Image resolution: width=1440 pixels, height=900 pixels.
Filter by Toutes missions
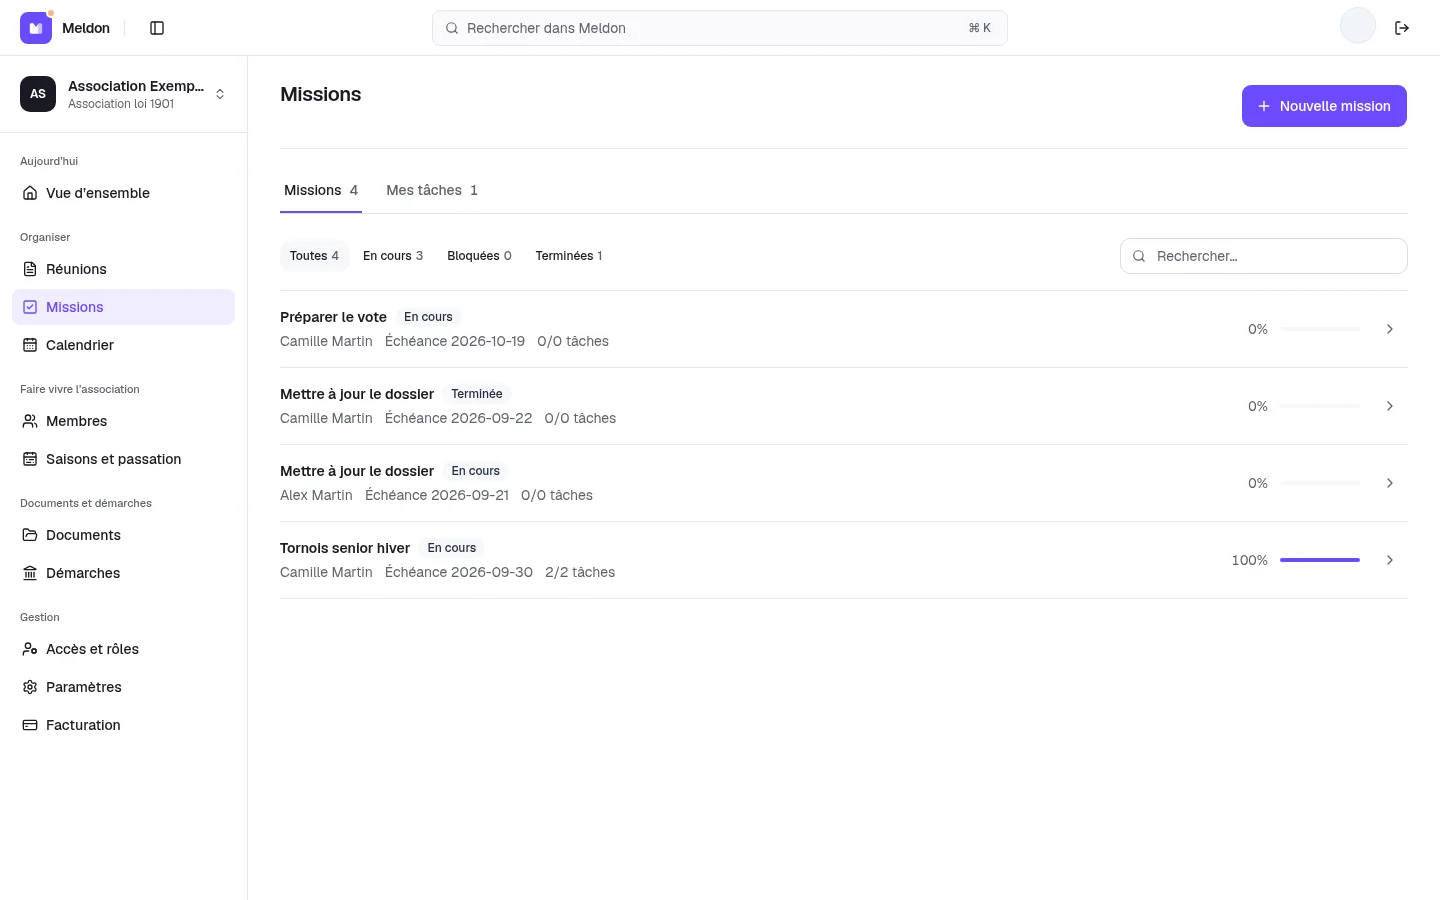click(314, 256)
